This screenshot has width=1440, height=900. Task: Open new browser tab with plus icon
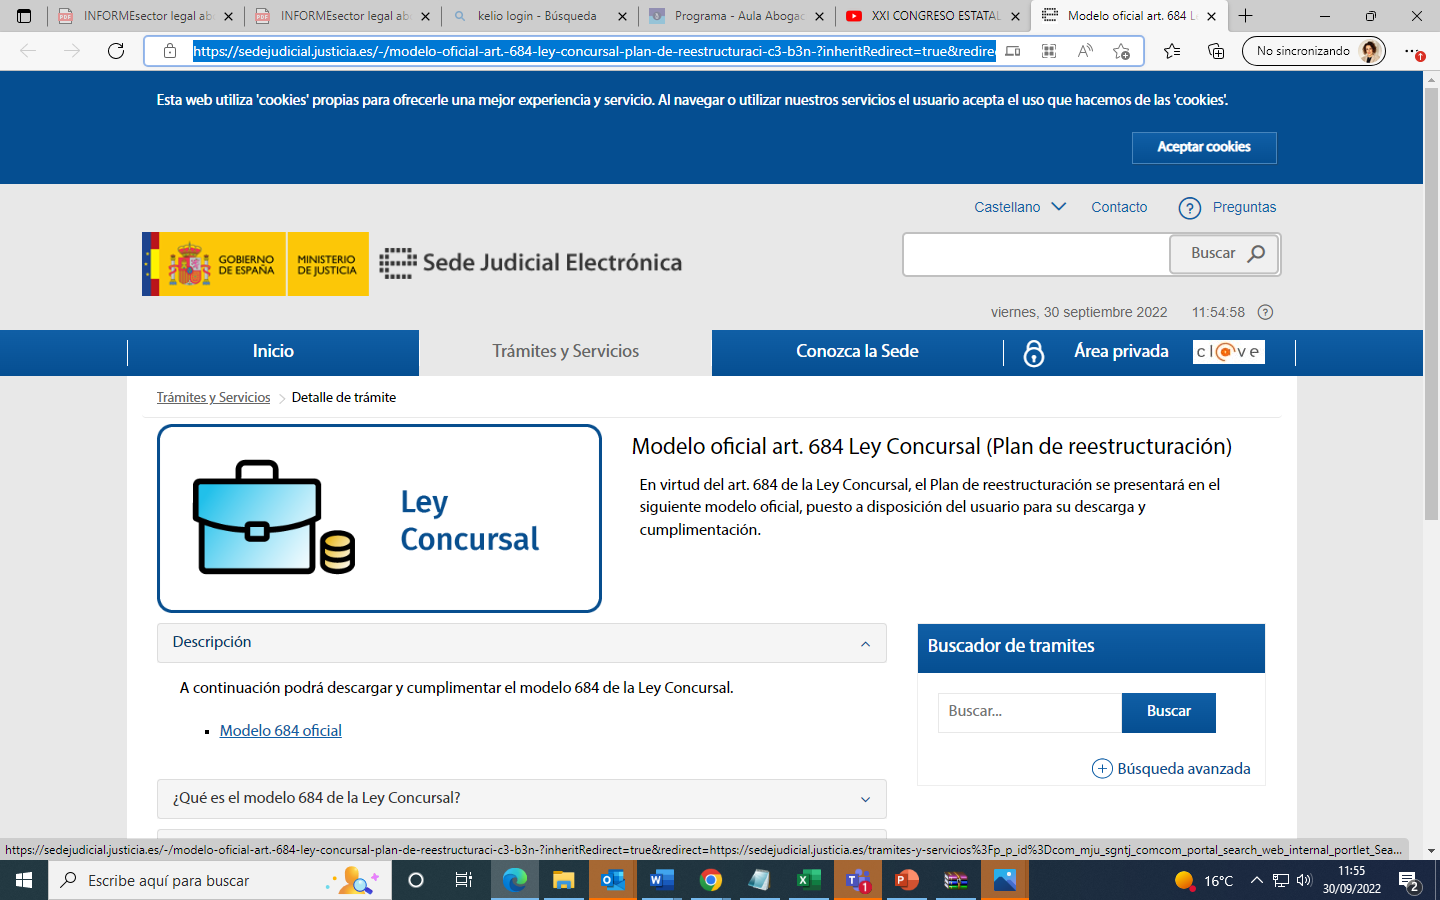point(1245,16)
